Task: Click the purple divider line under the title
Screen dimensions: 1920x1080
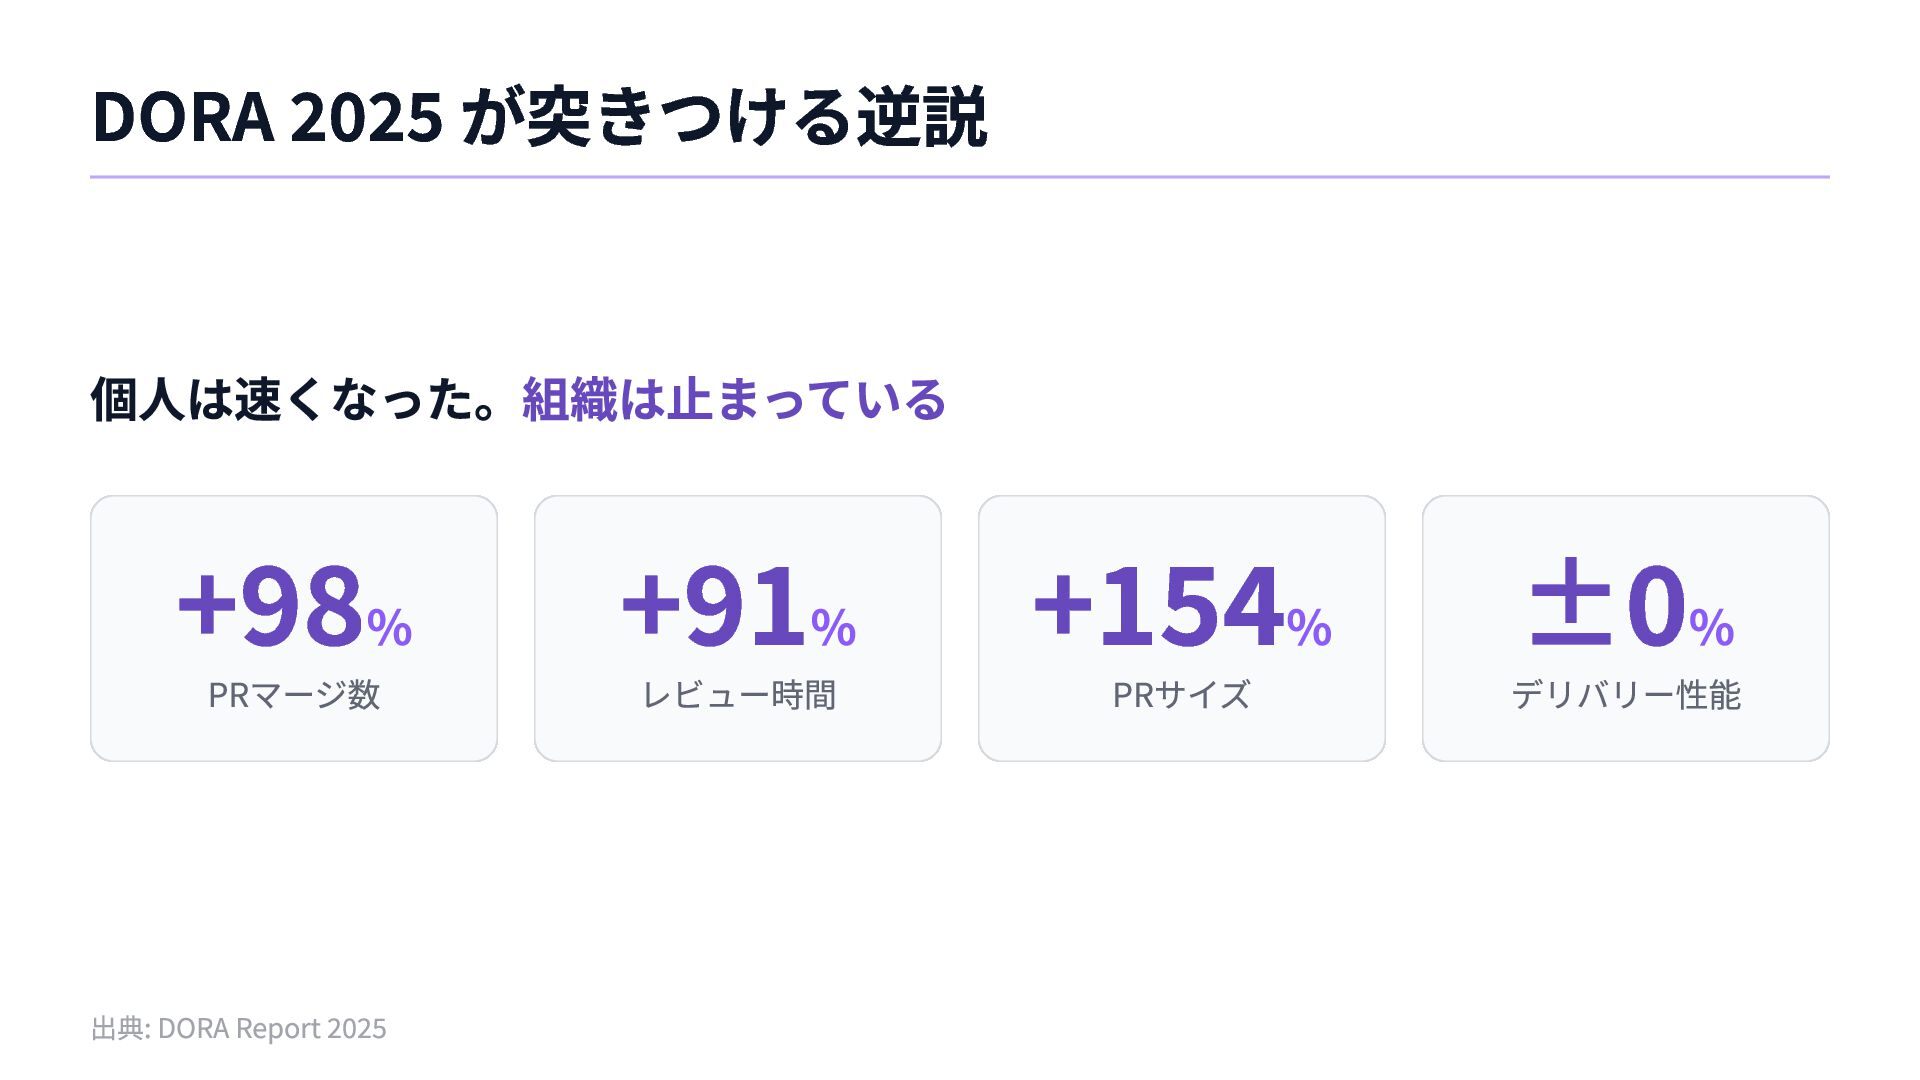Action: click(960, 177)
